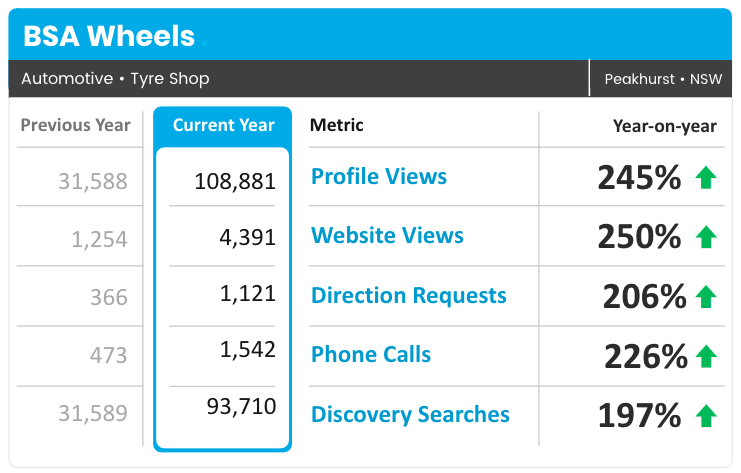The height and width of the screenshot is (473, 741).
Task: Click the BSA Wheels title
Action: point(109,36)
